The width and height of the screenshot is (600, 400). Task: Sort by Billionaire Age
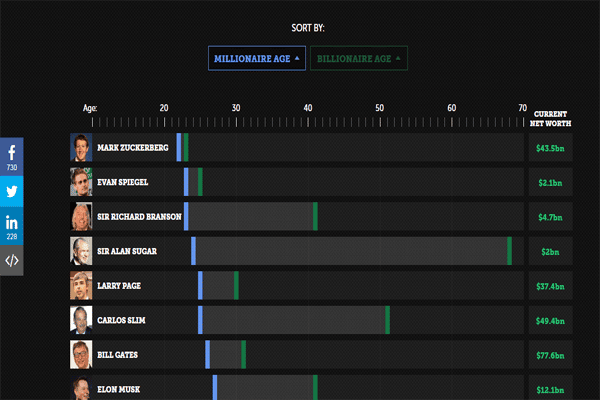(x=353, y=59)
